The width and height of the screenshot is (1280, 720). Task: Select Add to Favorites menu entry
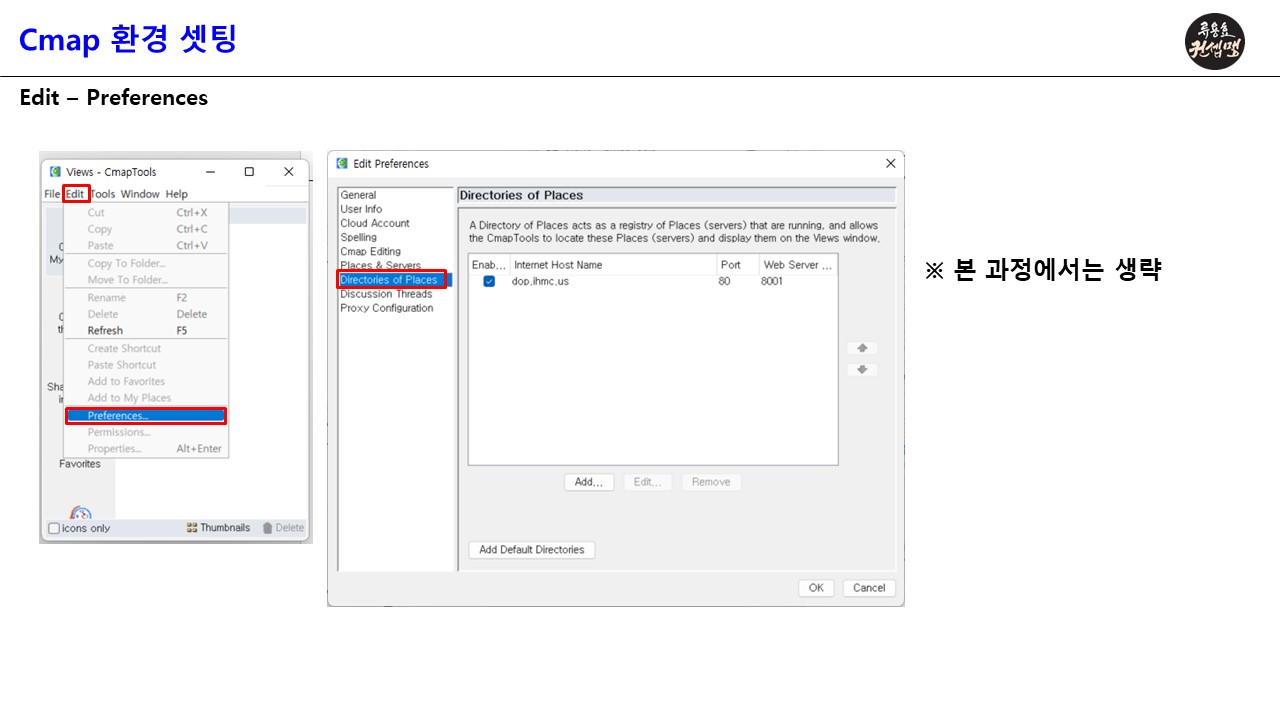point(146,382)
